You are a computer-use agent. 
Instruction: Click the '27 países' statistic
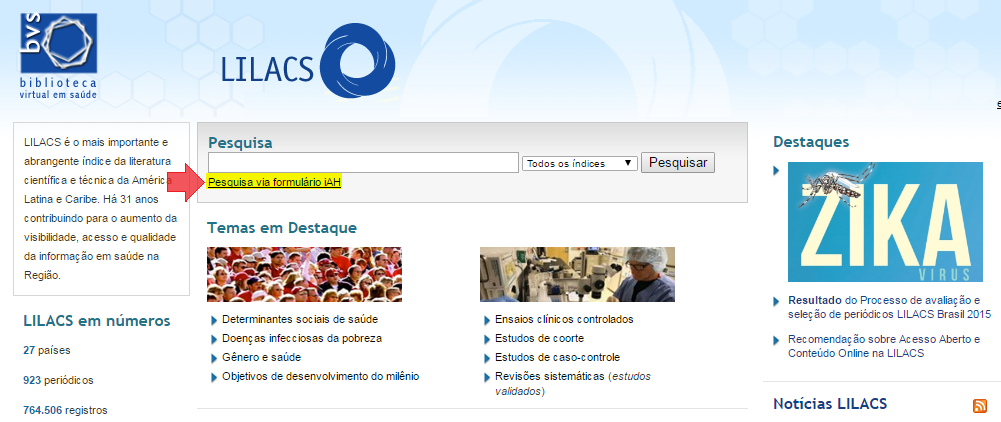[x=47, y=350]
